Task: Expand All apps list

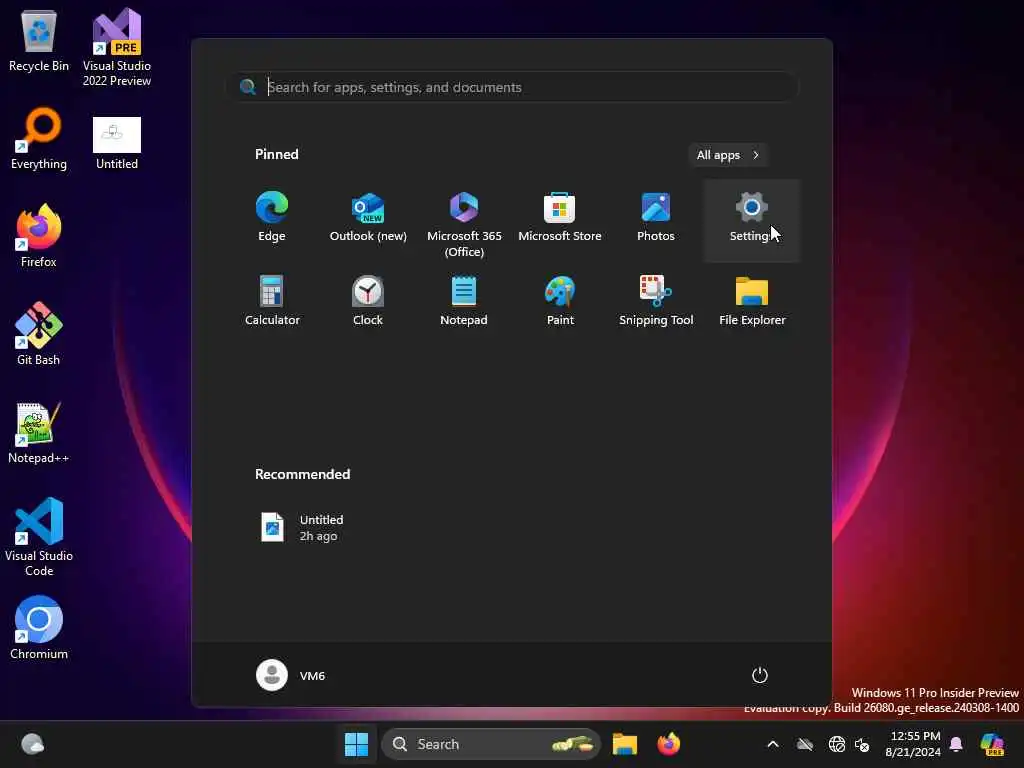Action: point(728,155)
